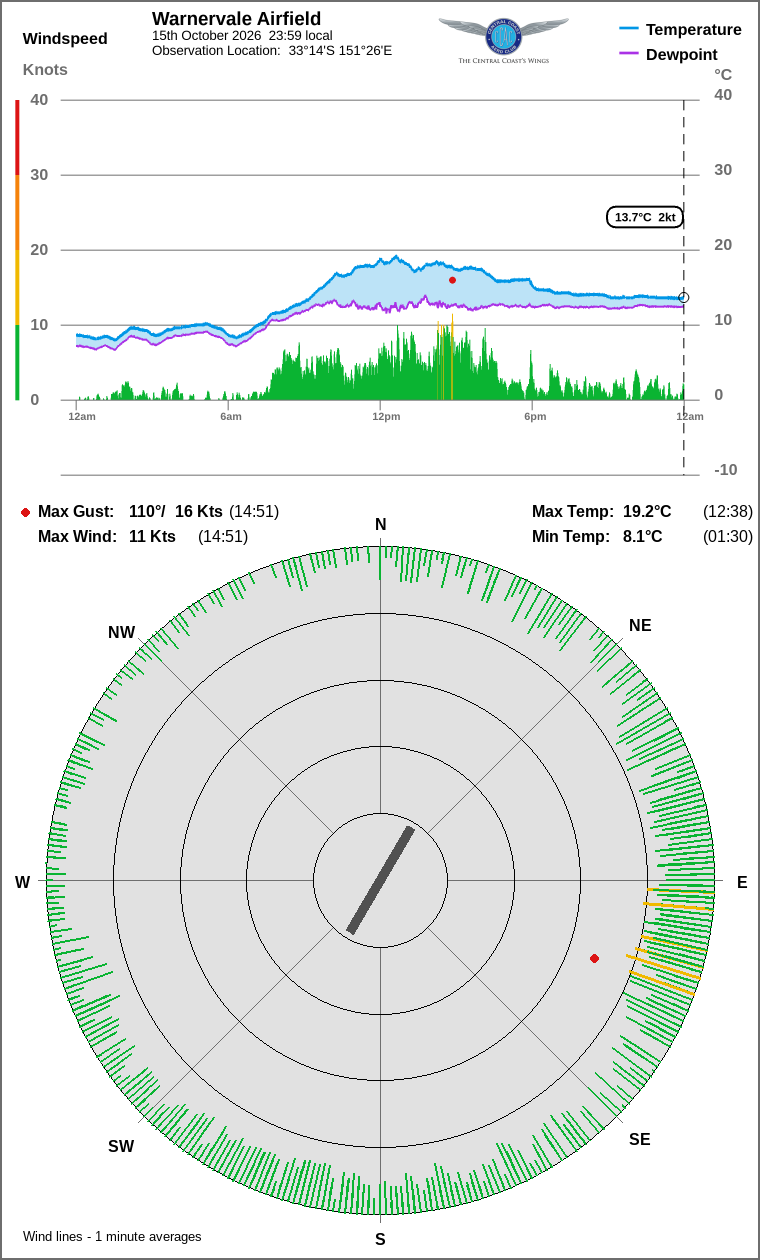
Task: Click the observation location coordinates
Action: coord(340,50)
